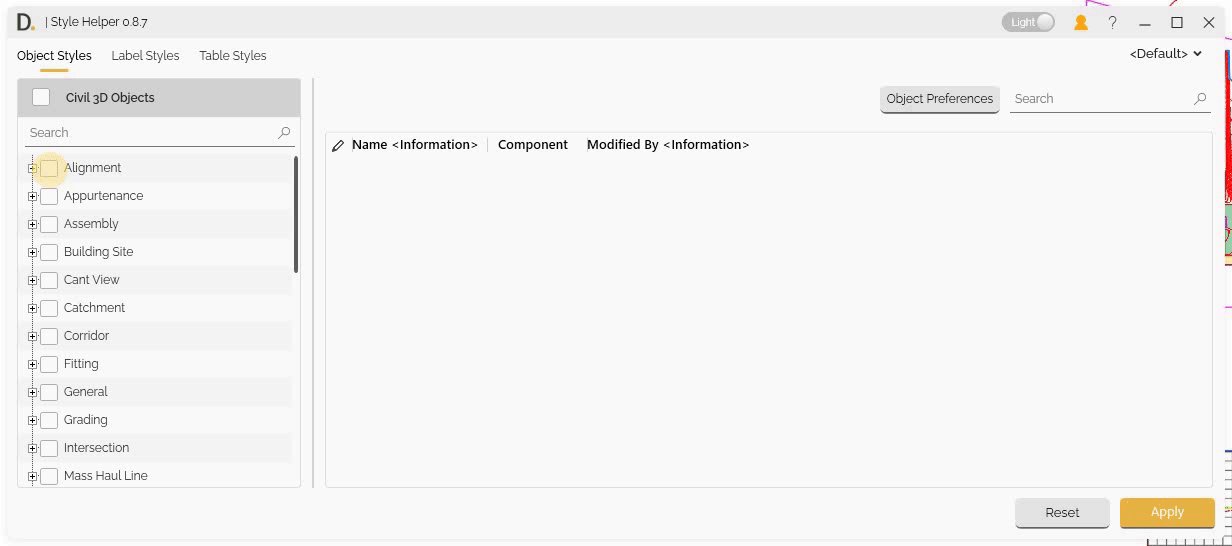Open the Object Preferences button
This screenshot has width=1232, height=546.
point(939,99)
